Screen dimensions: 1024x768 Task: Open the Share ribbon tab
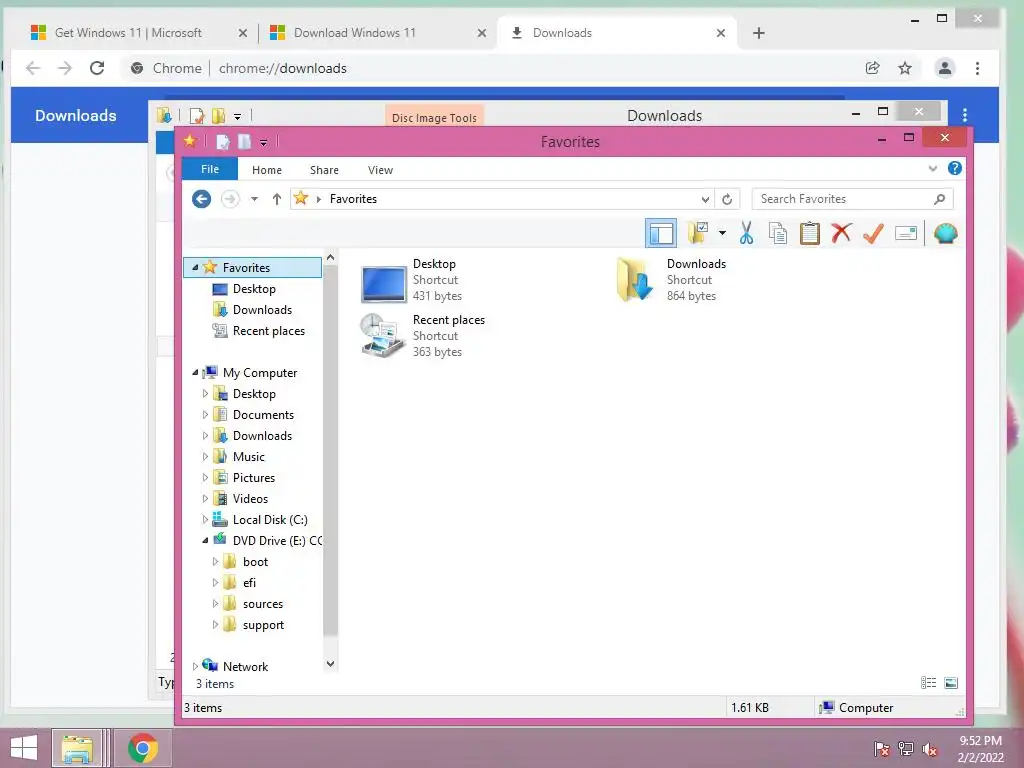pyautogui.click(x=324, y=170)
